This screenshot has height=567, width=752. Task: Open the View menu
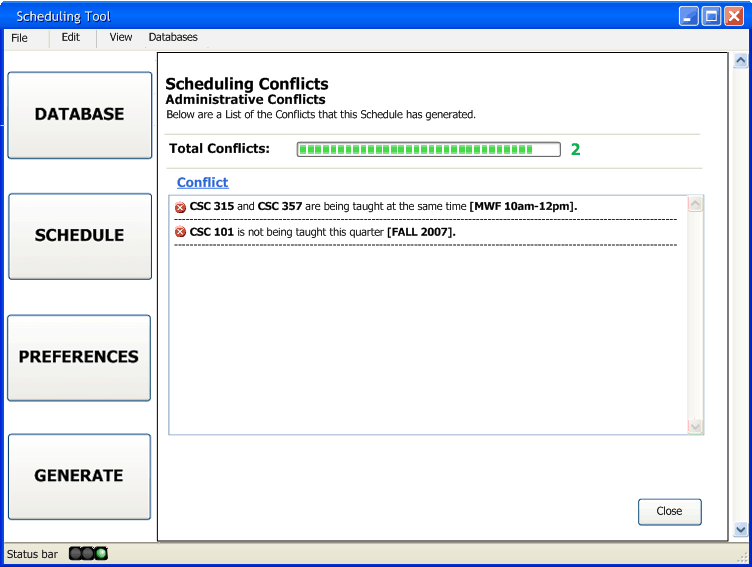coord(120,37)
